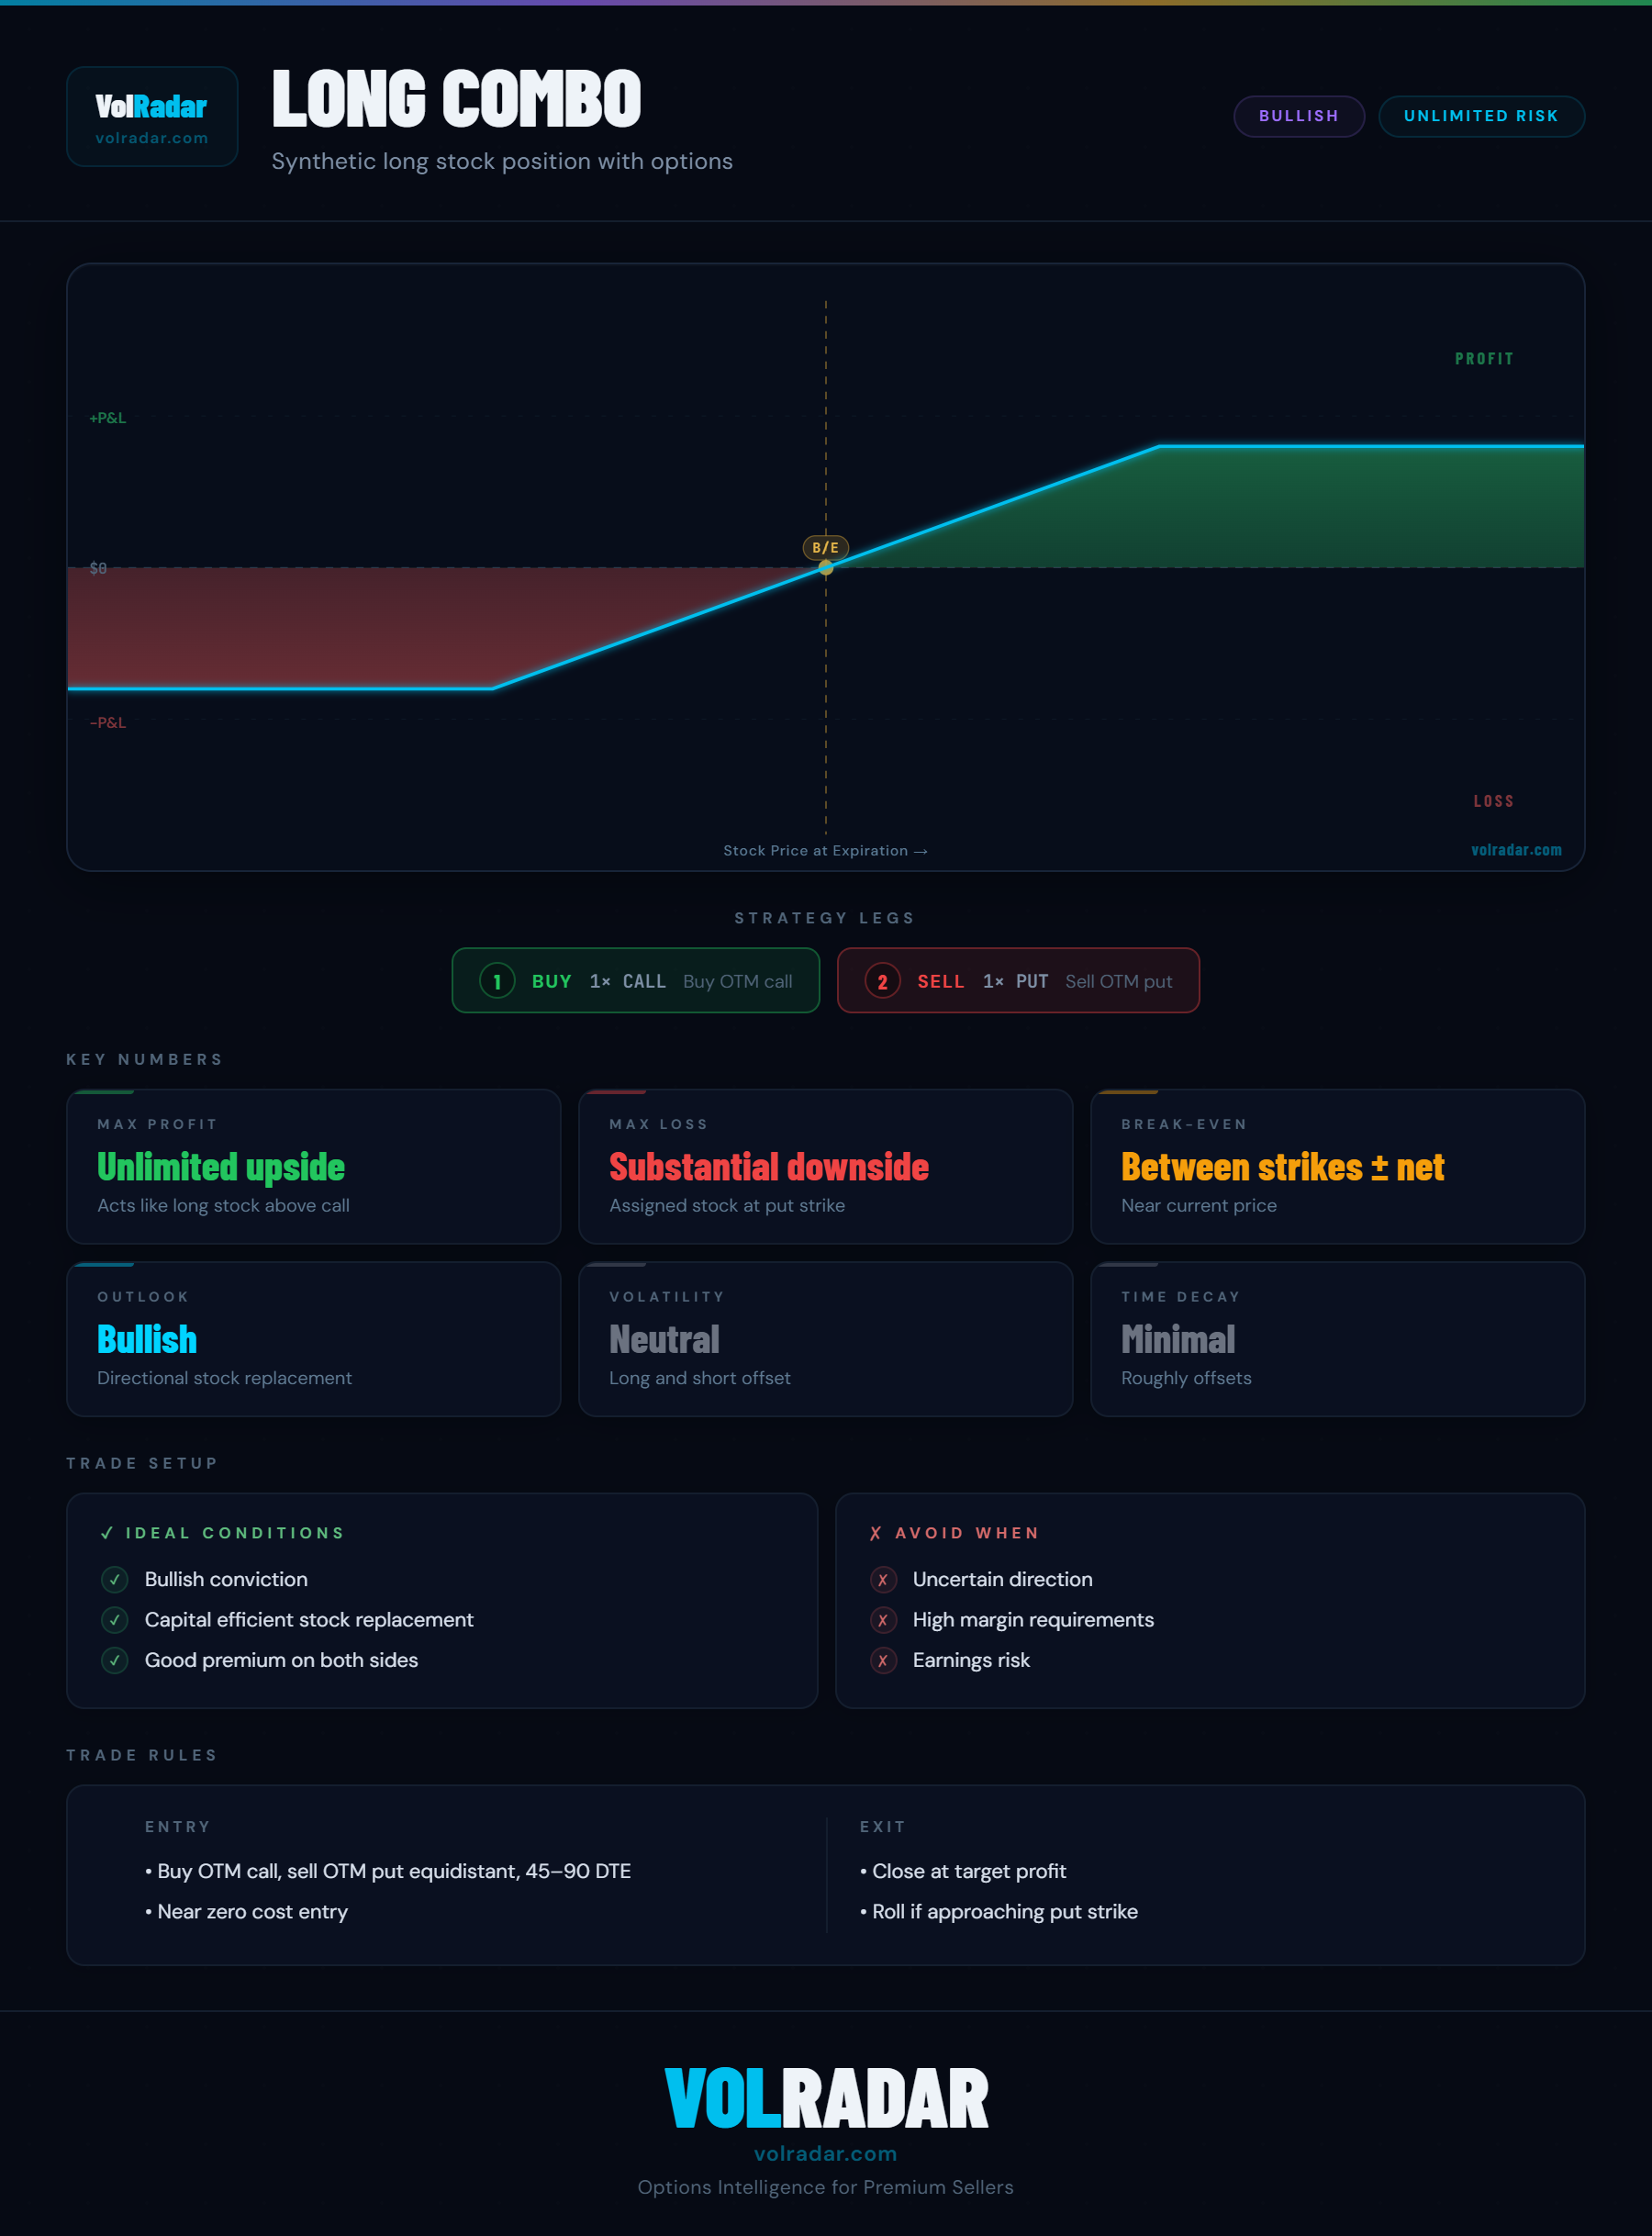Click the Break-Even key number card

pos(1337,1166)
